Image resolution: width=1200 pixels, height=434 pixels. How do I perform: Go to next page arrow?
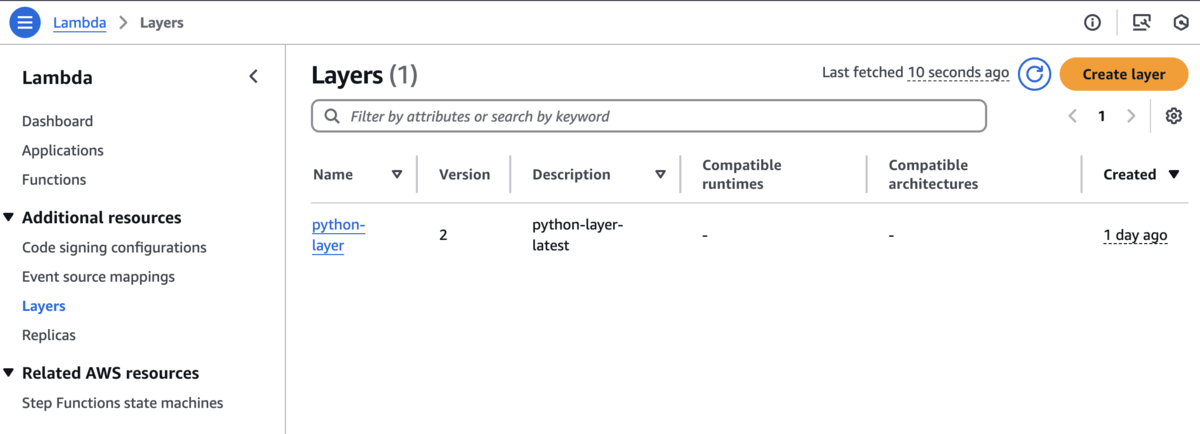(x=1131, y=116)
